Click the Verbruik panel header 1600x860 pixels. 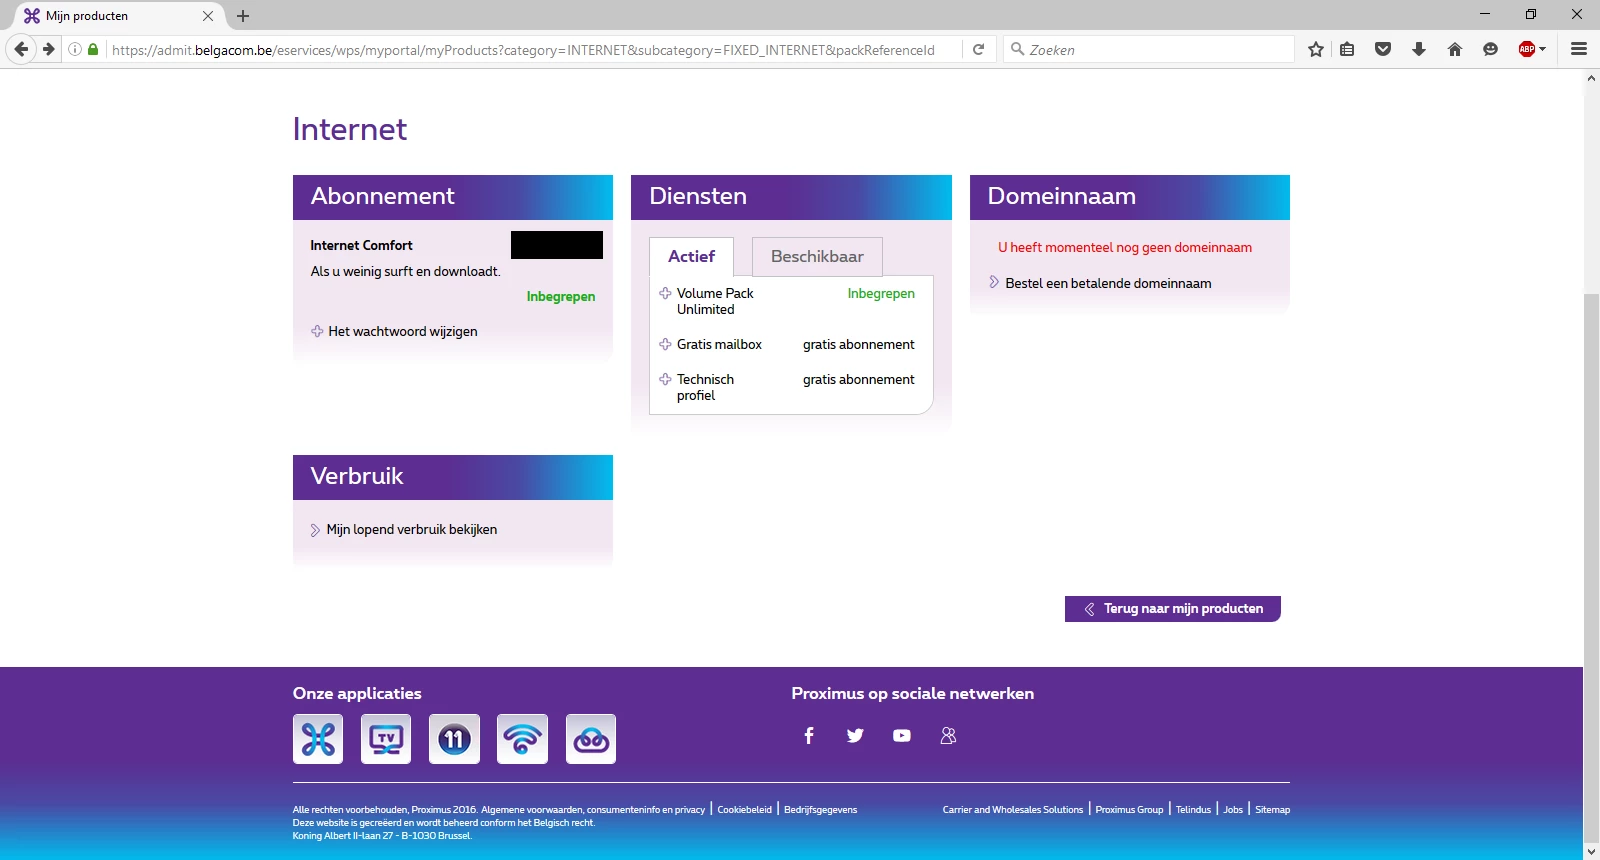[x=453, y=477]
